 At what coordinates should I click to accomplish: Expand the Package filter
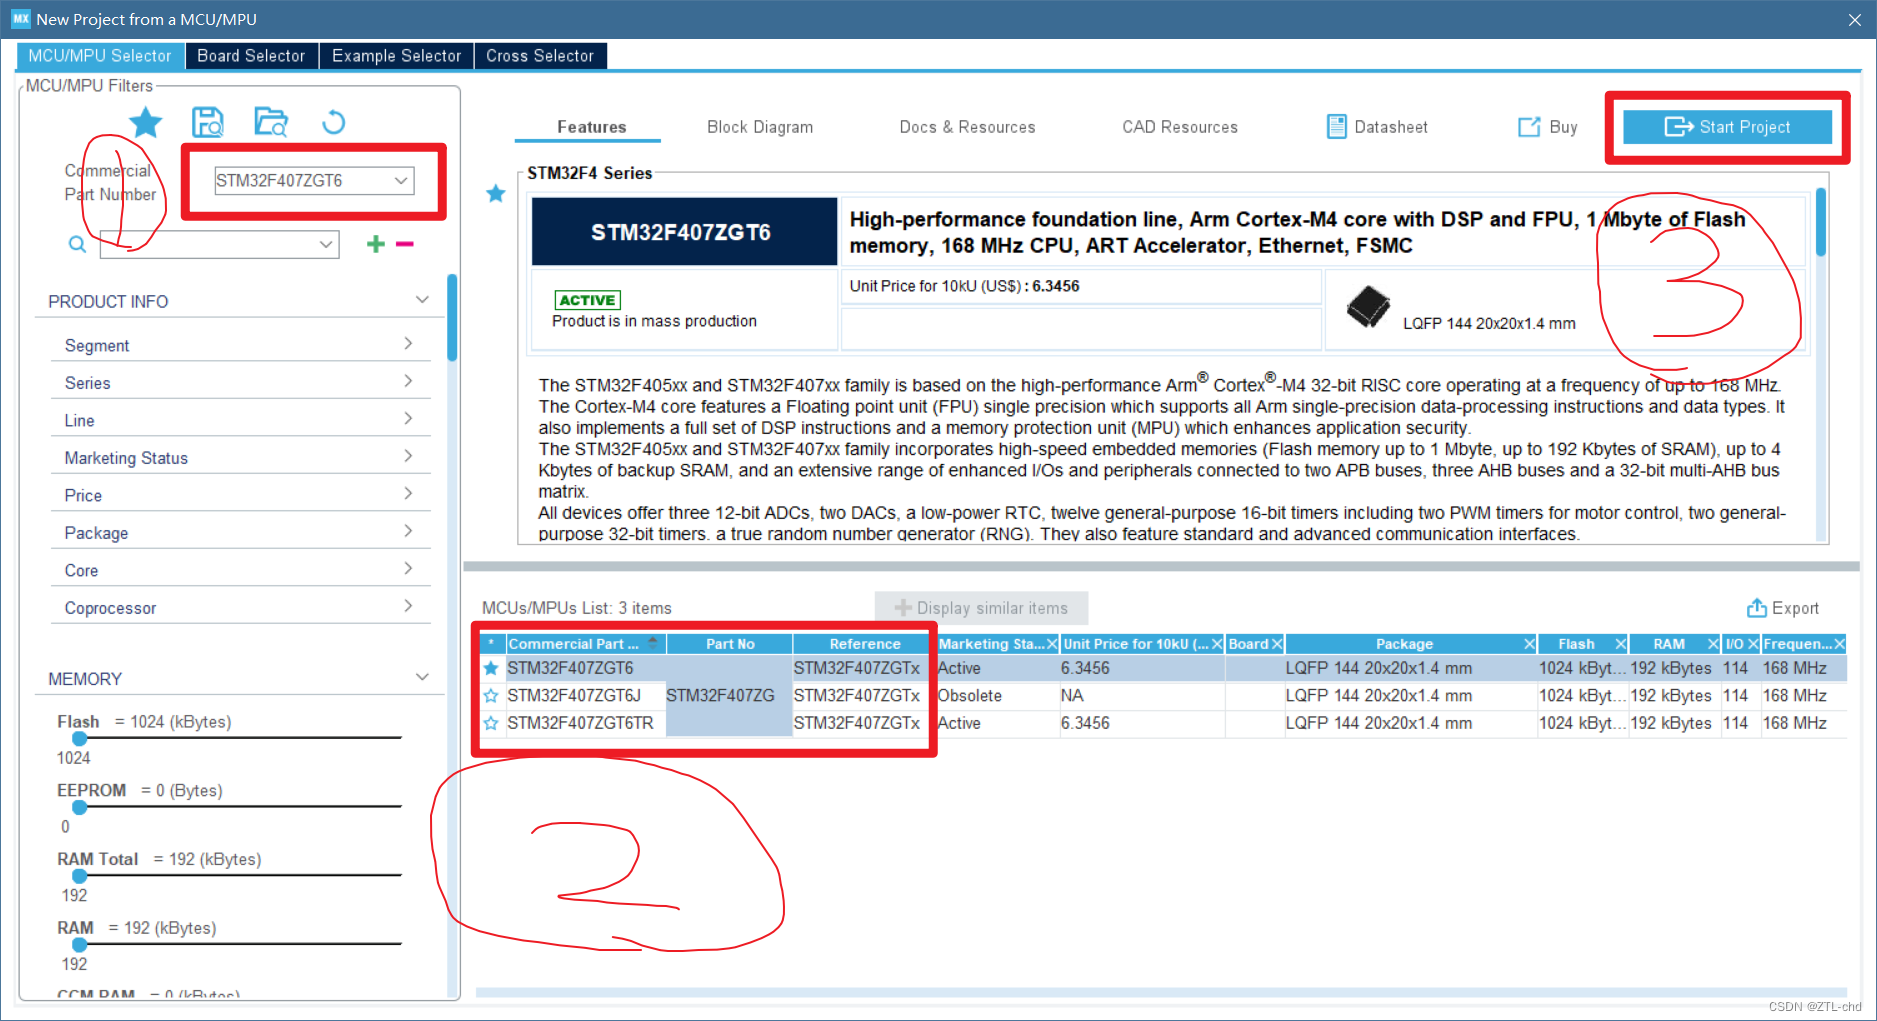pos(408,531)
